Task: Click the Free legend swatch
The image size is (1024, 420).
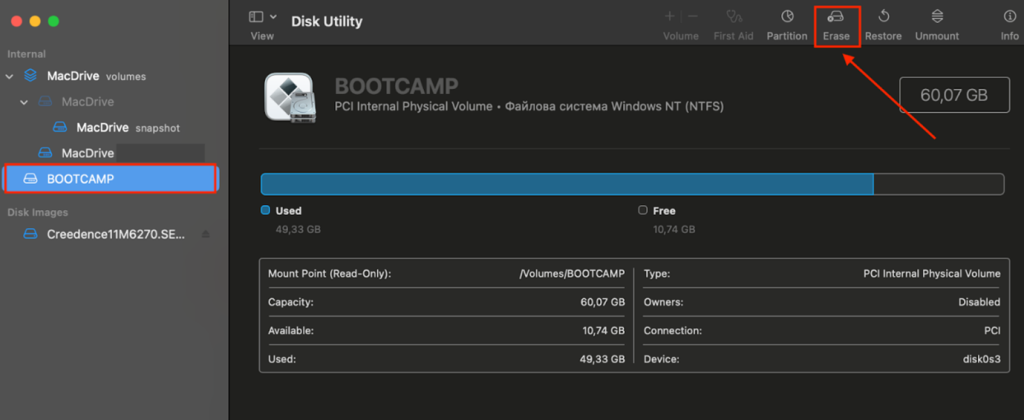Action: click(643, 210)
